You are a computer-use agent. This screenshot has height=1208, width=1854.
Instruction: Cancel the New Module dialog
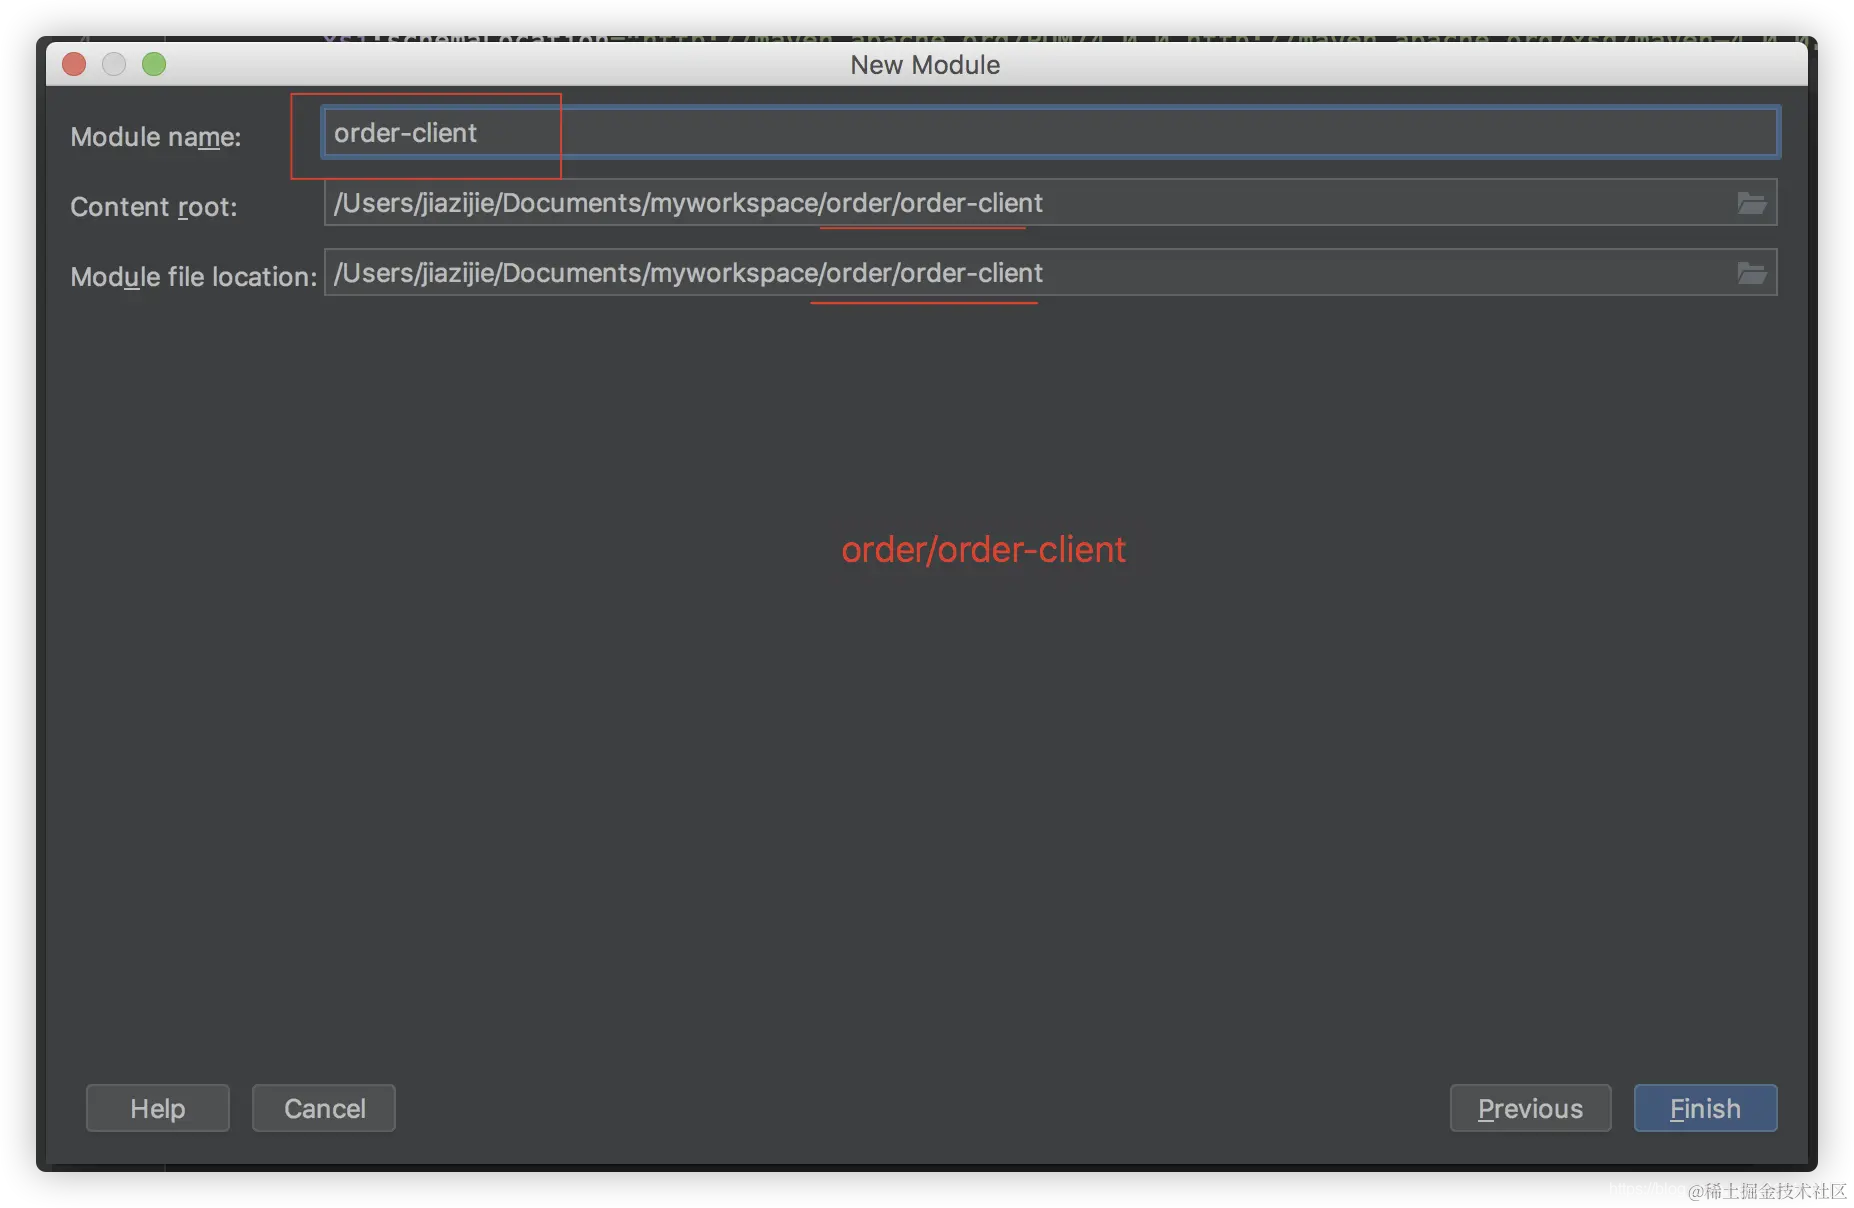(324, 1108)
